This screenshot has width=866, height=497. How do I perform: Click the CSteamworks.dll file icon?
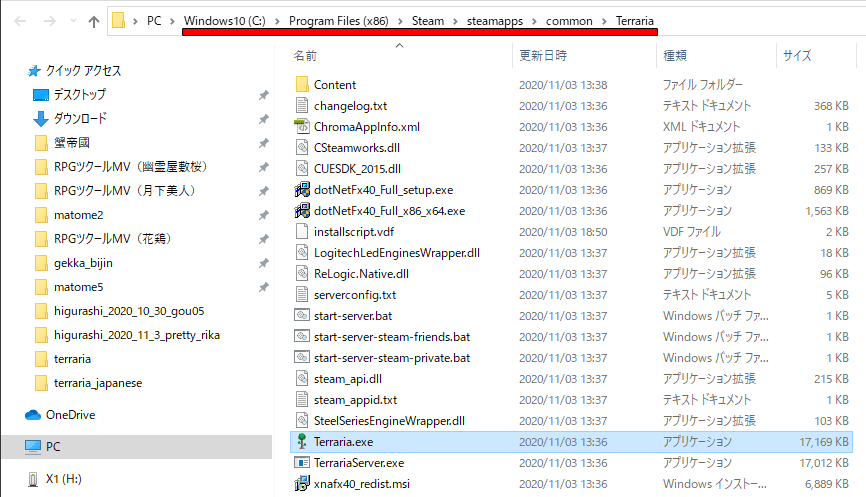(x=302, y=147)
